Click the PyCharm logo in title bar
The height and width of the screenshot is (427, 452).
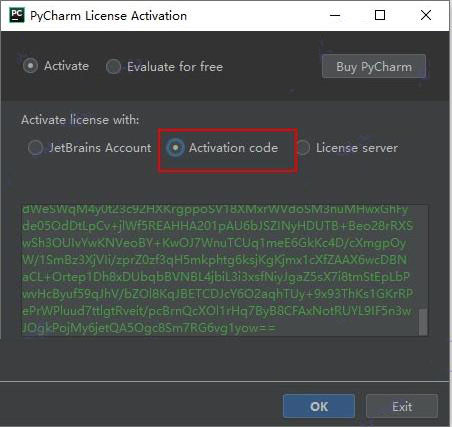[x=16, y=15]
